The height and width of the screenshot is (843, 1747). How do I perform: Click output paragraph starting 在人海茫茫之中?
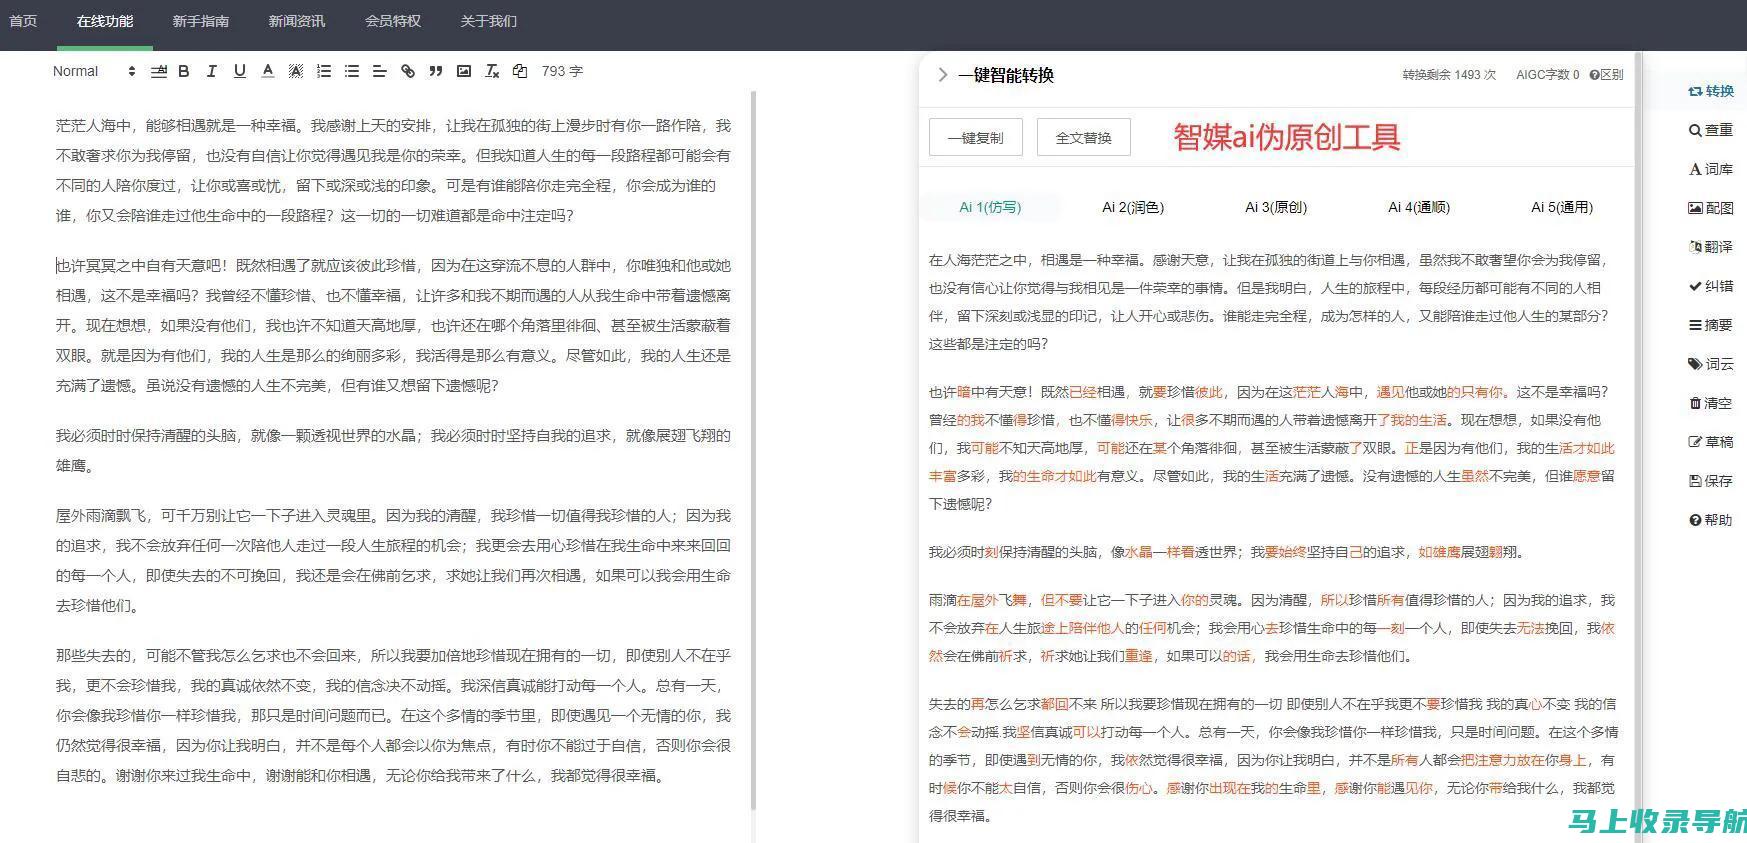(x=1270, y=301)
